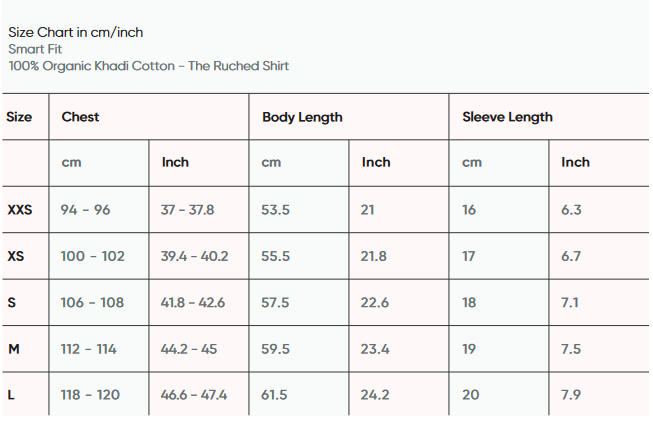The image size is (653, 427).
Task: Select the XXS size row label
Action: (x=20, y=210)
